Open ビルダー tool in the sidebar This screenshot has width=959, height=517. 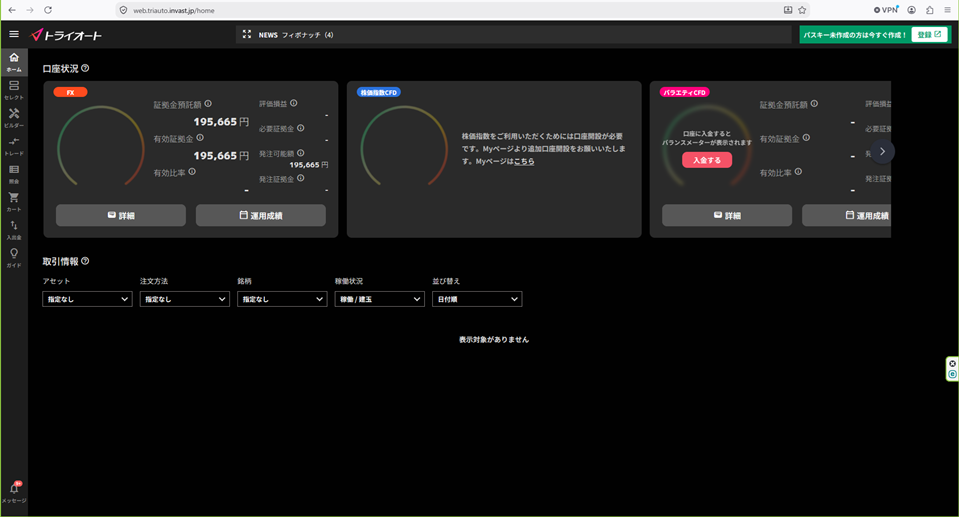point(13,117)
